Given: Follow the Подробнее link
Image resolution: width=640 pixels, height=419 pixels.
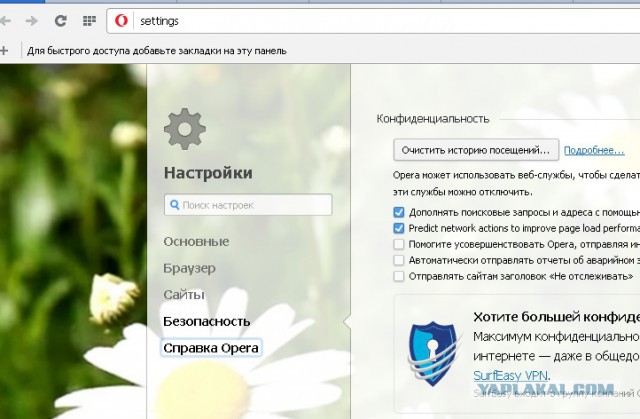Looking at the screenshot, I should 594,150.
